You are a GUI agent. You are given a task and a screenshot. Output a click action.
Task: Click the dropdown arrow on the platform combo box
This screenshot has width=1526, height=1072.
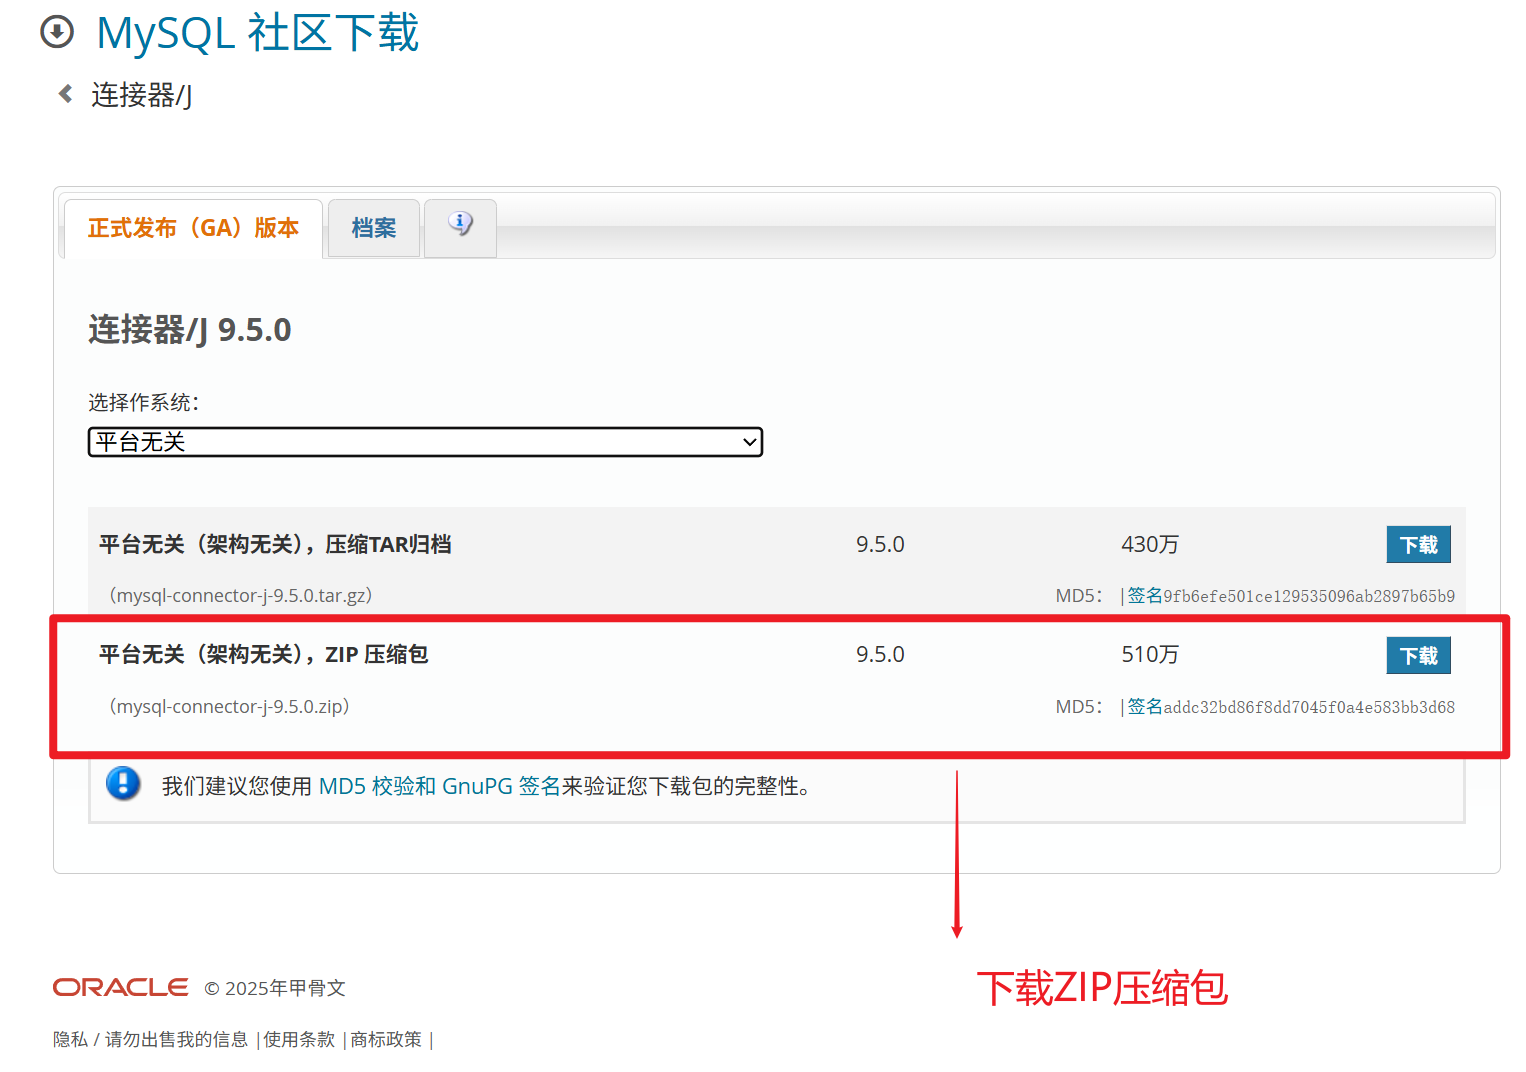748,441
